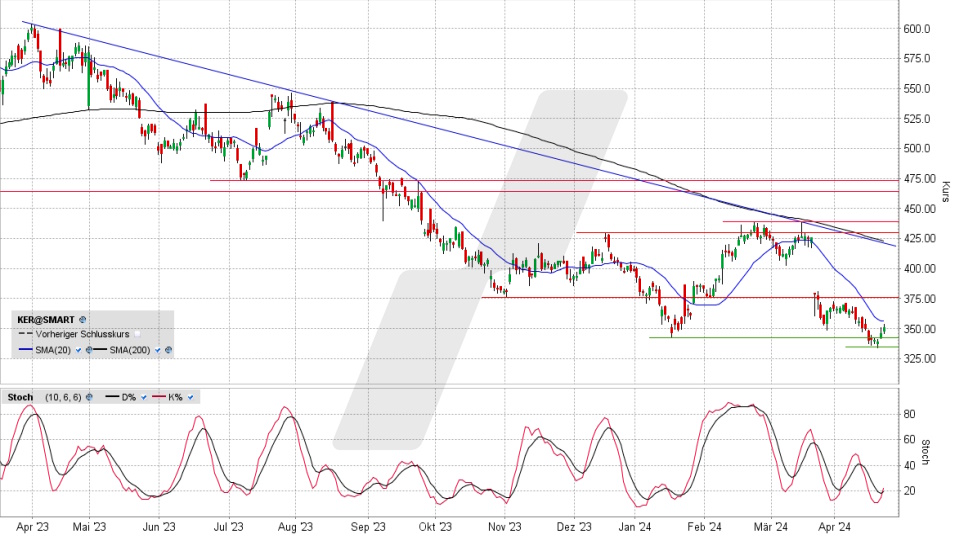Click the red K% legend line
Screen dimensions: 960x540
point(159,397)
